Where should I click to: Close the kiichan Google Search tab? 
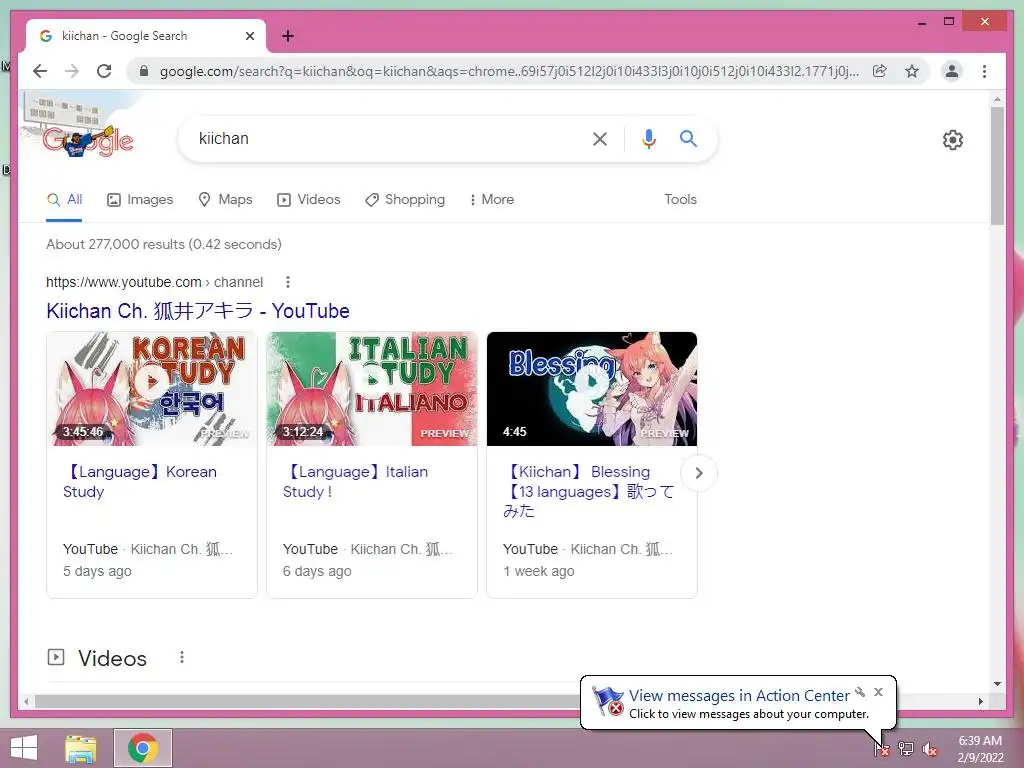(x=249, y=36)
